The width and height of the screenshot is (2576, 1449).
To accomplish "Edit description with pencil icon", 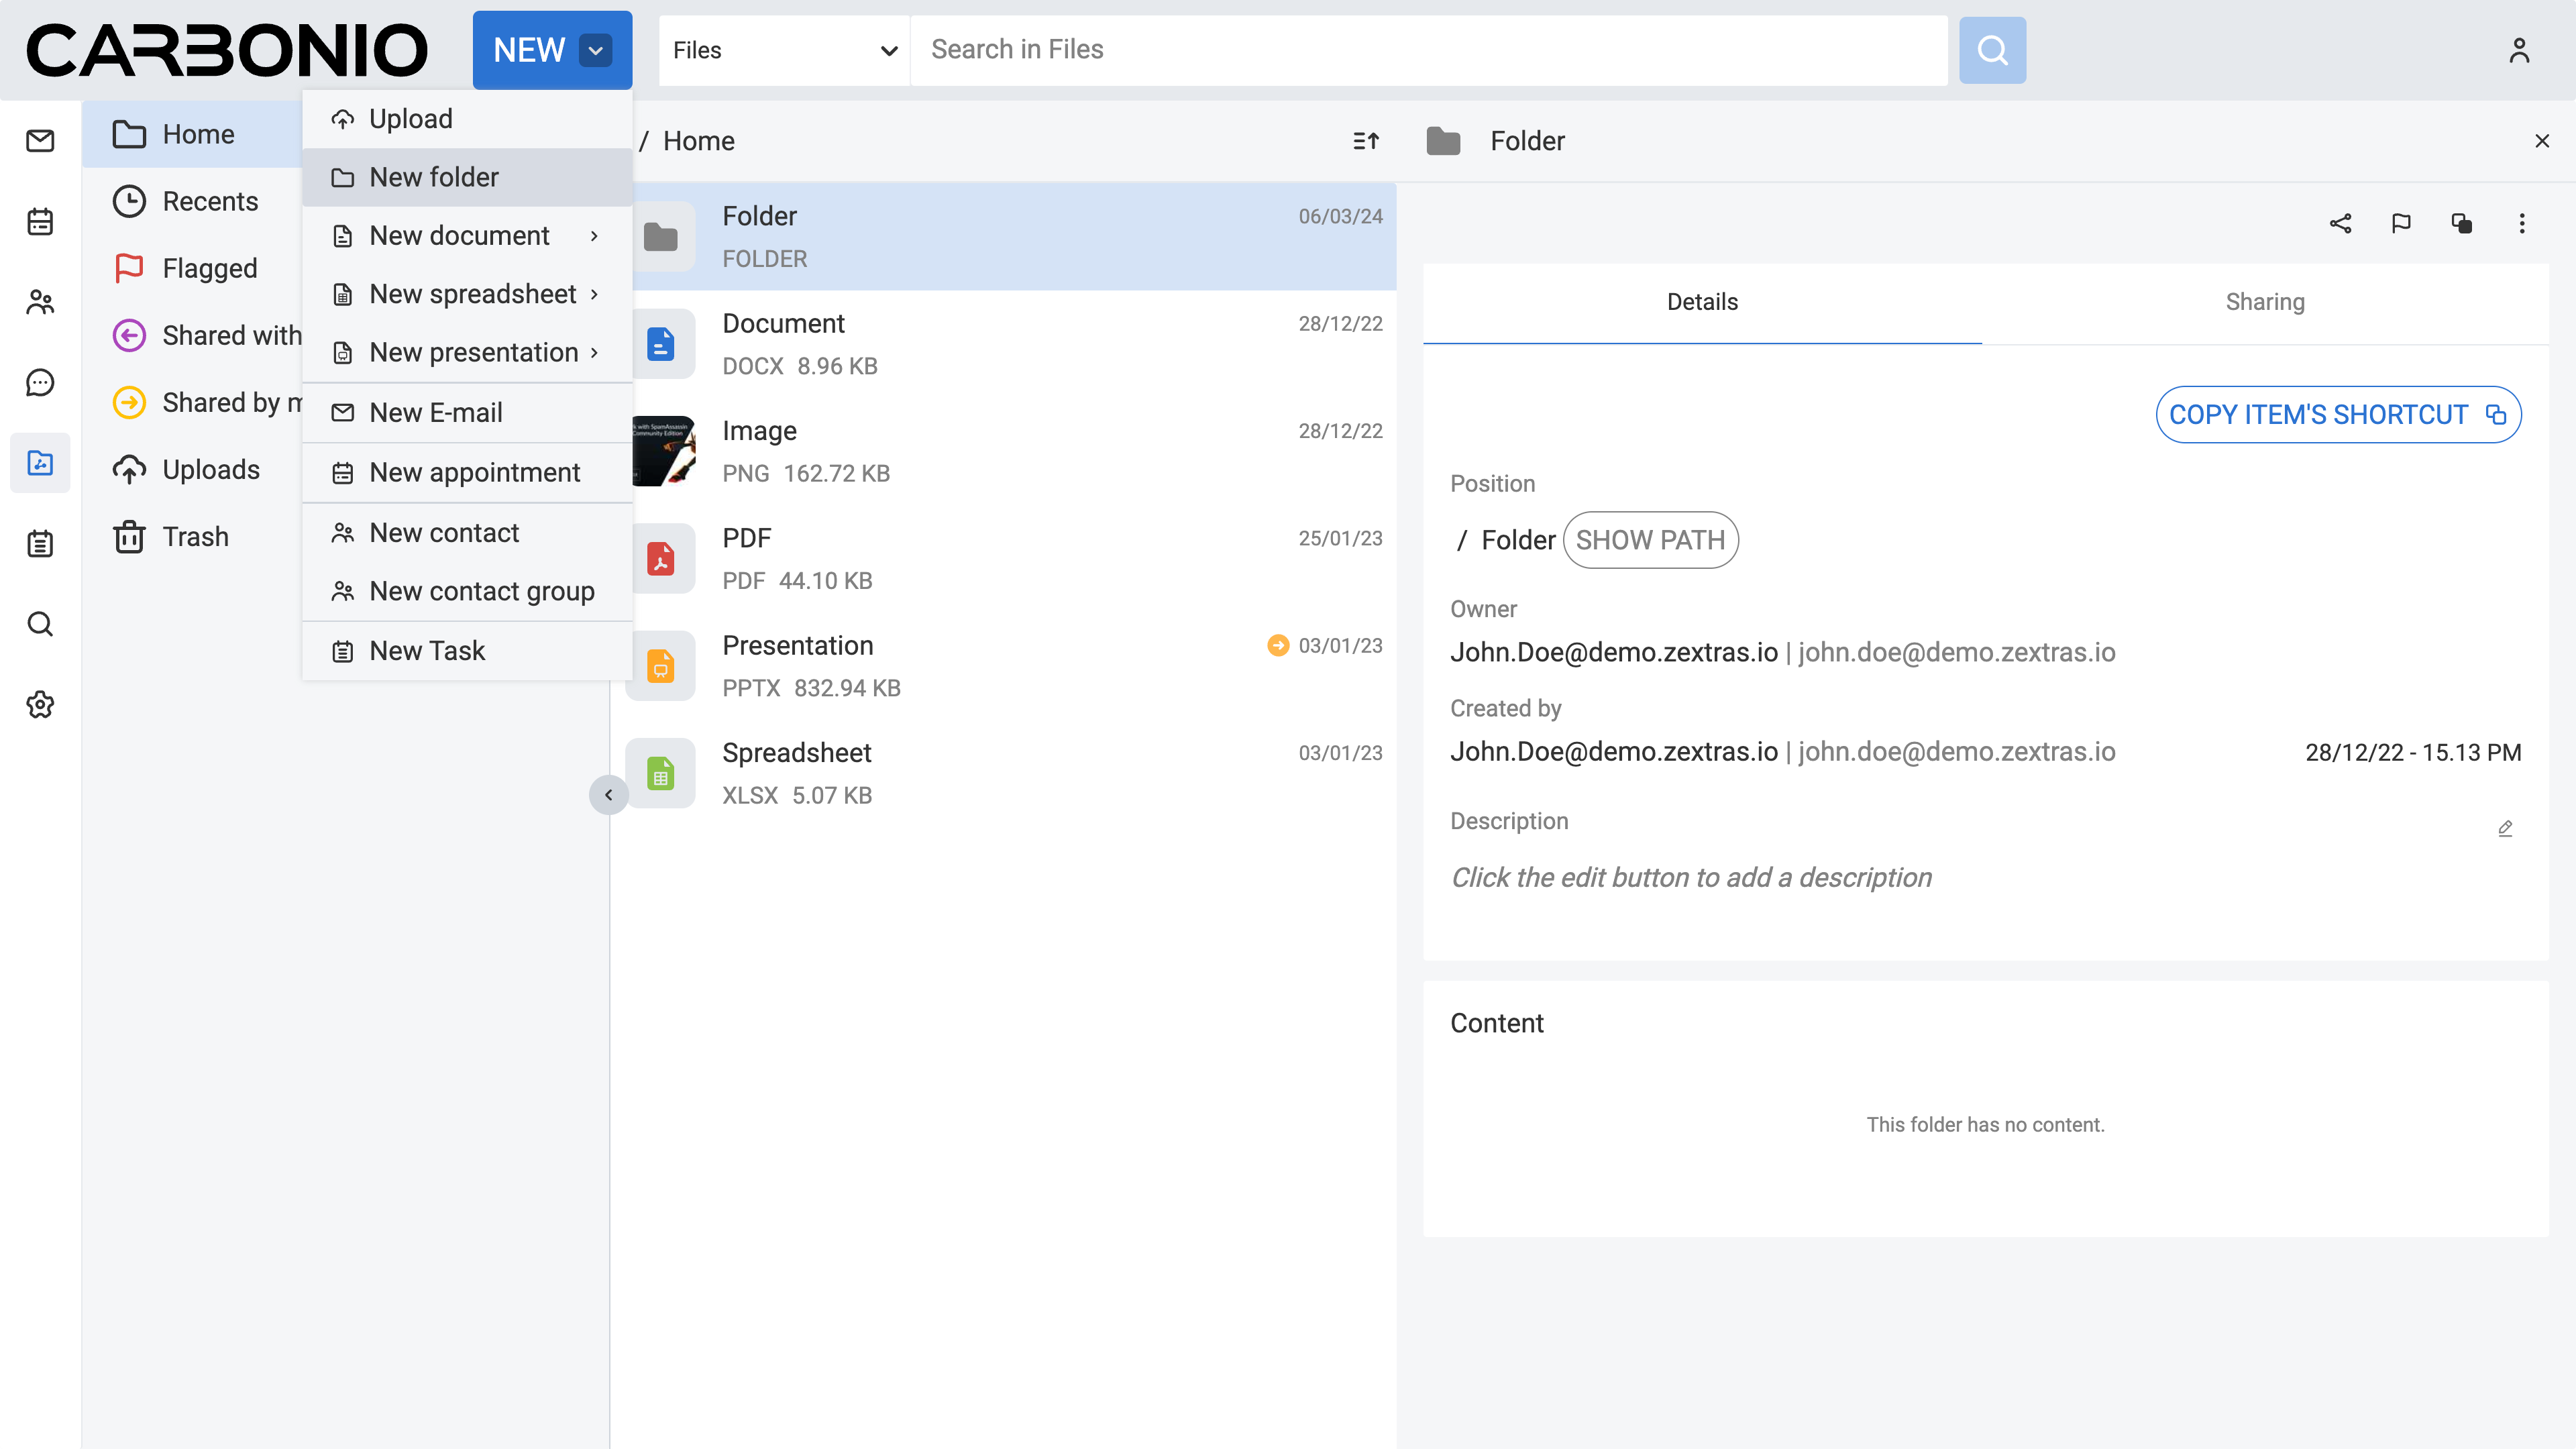I will [2505, 828].
